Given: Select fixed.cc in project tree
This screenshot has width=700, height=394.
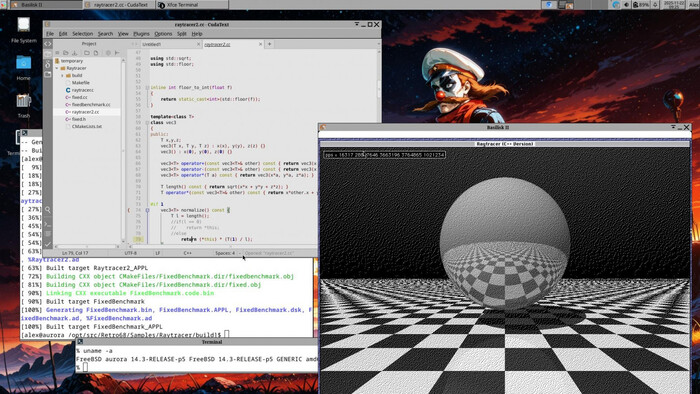Looking at the screenshot, I should click(x=79, y=97).
